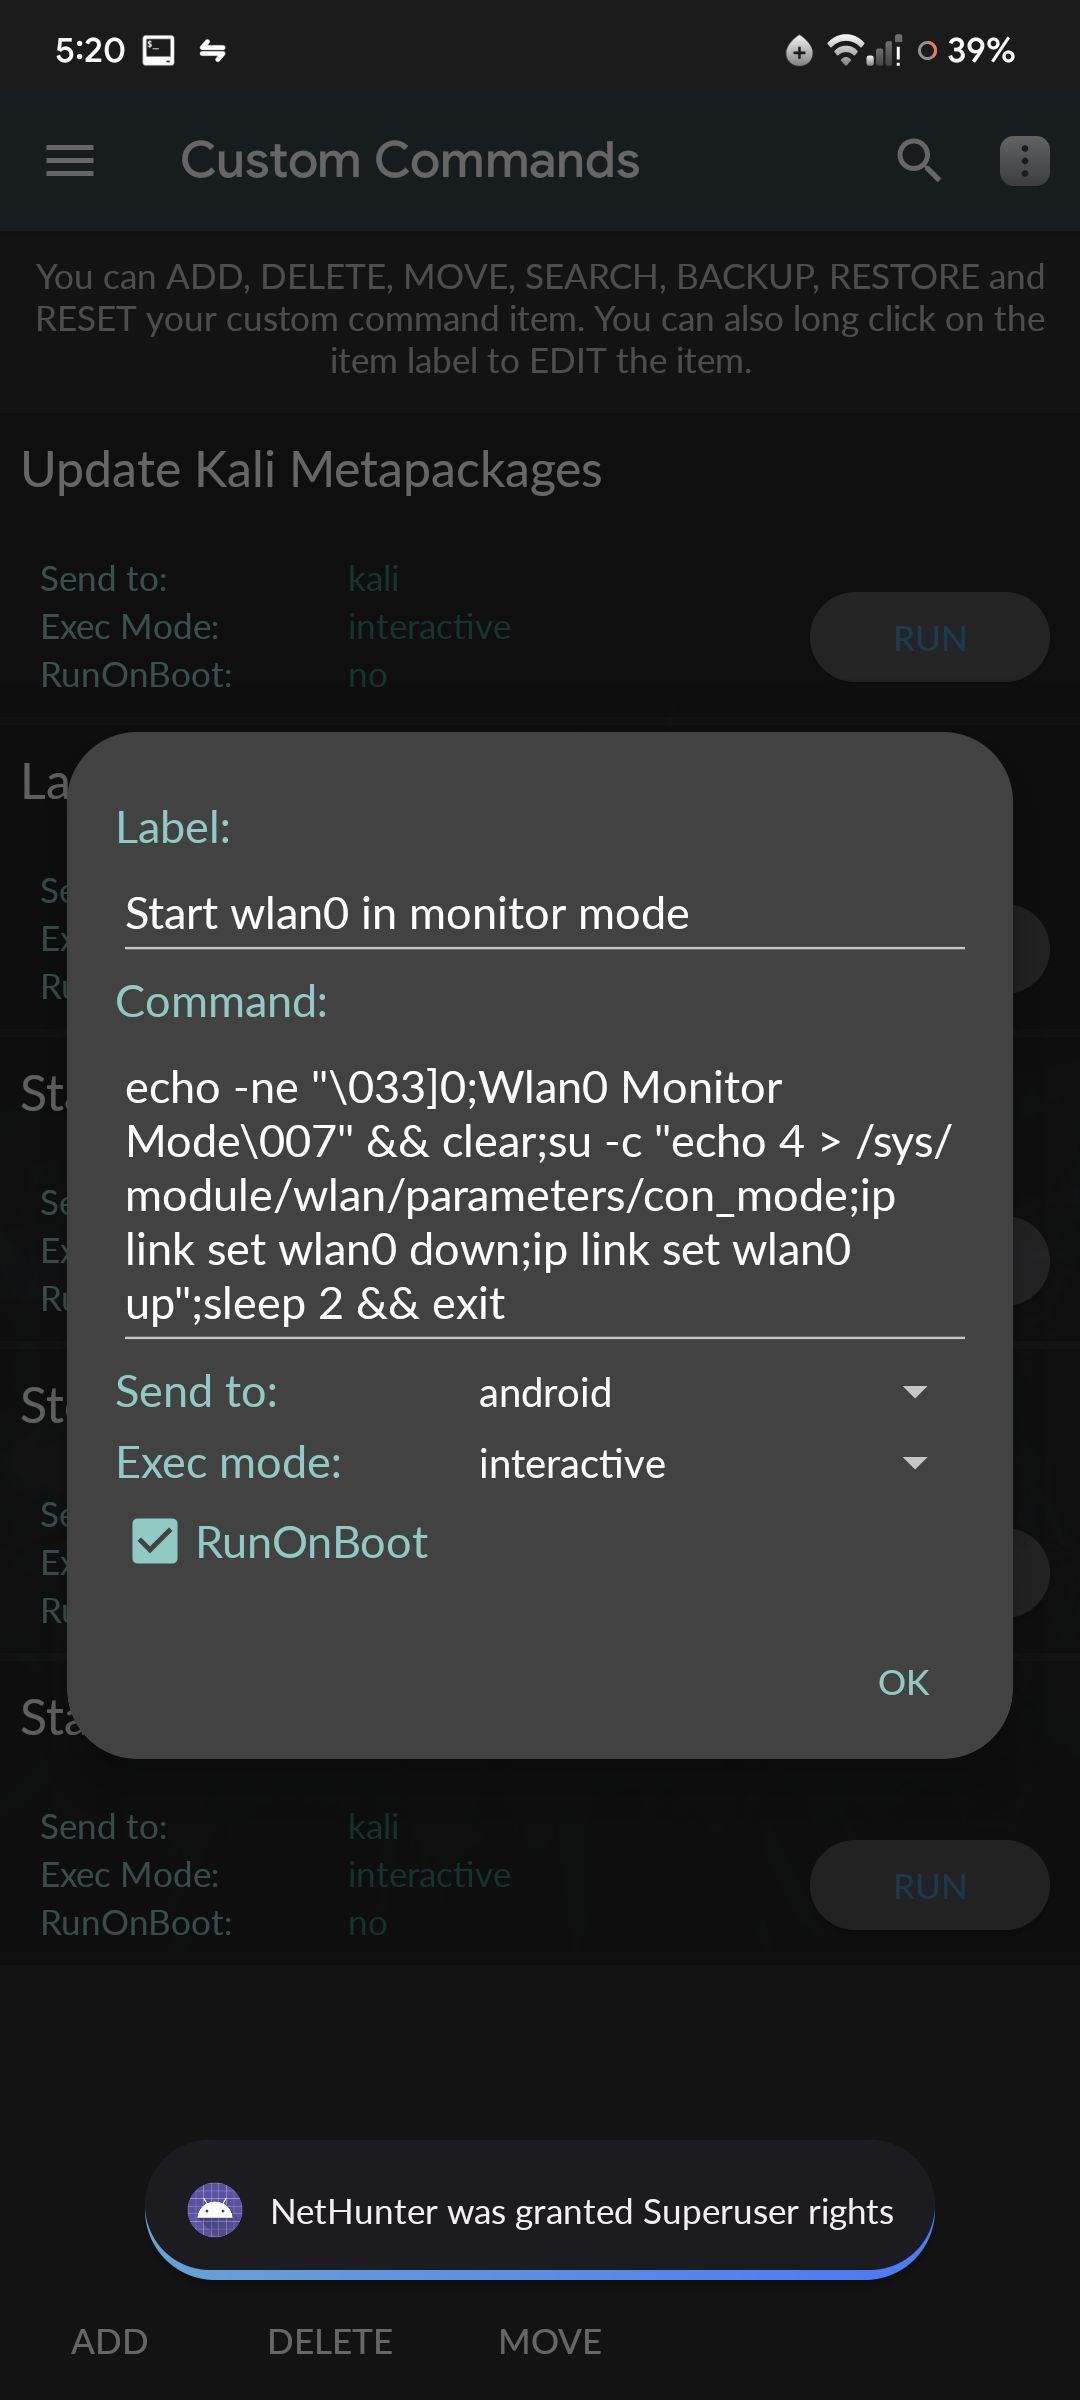Screen dimensions: 1080x2400
Task: Expand the Send to android dropdown
Action: coord(704,1392)
